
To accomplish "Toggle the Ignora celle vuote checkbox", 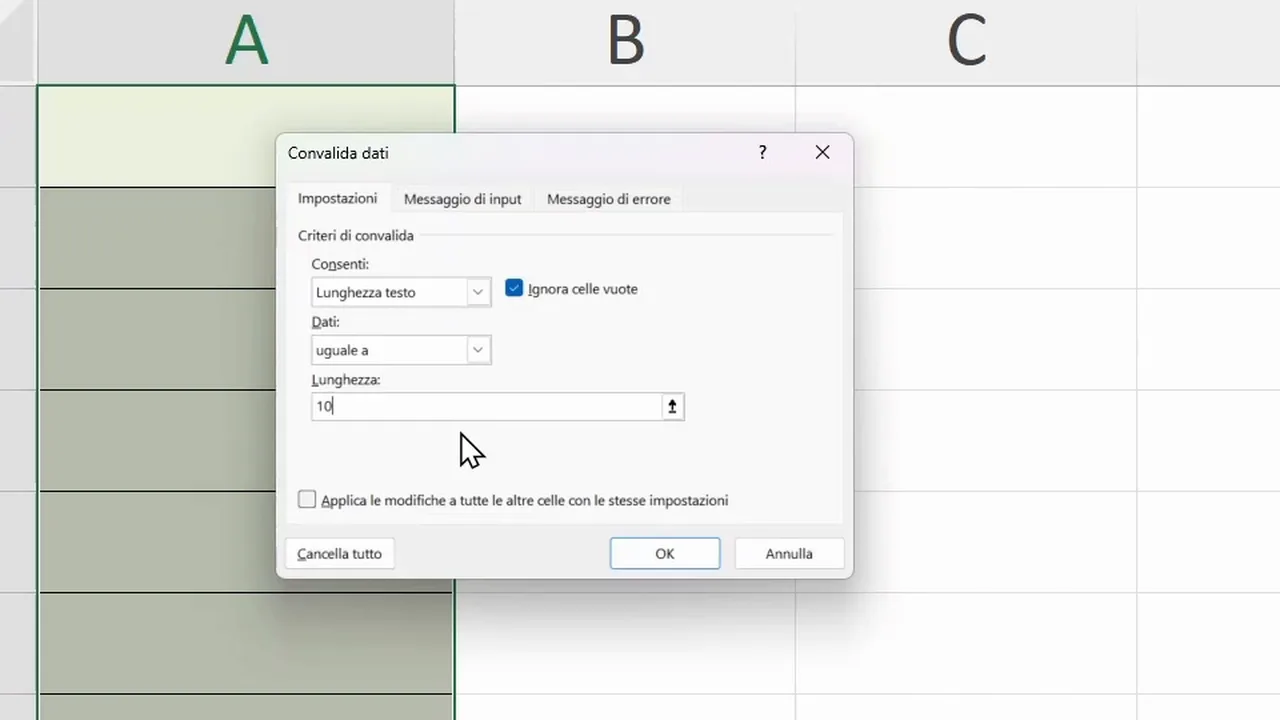I will coord(514,288).
